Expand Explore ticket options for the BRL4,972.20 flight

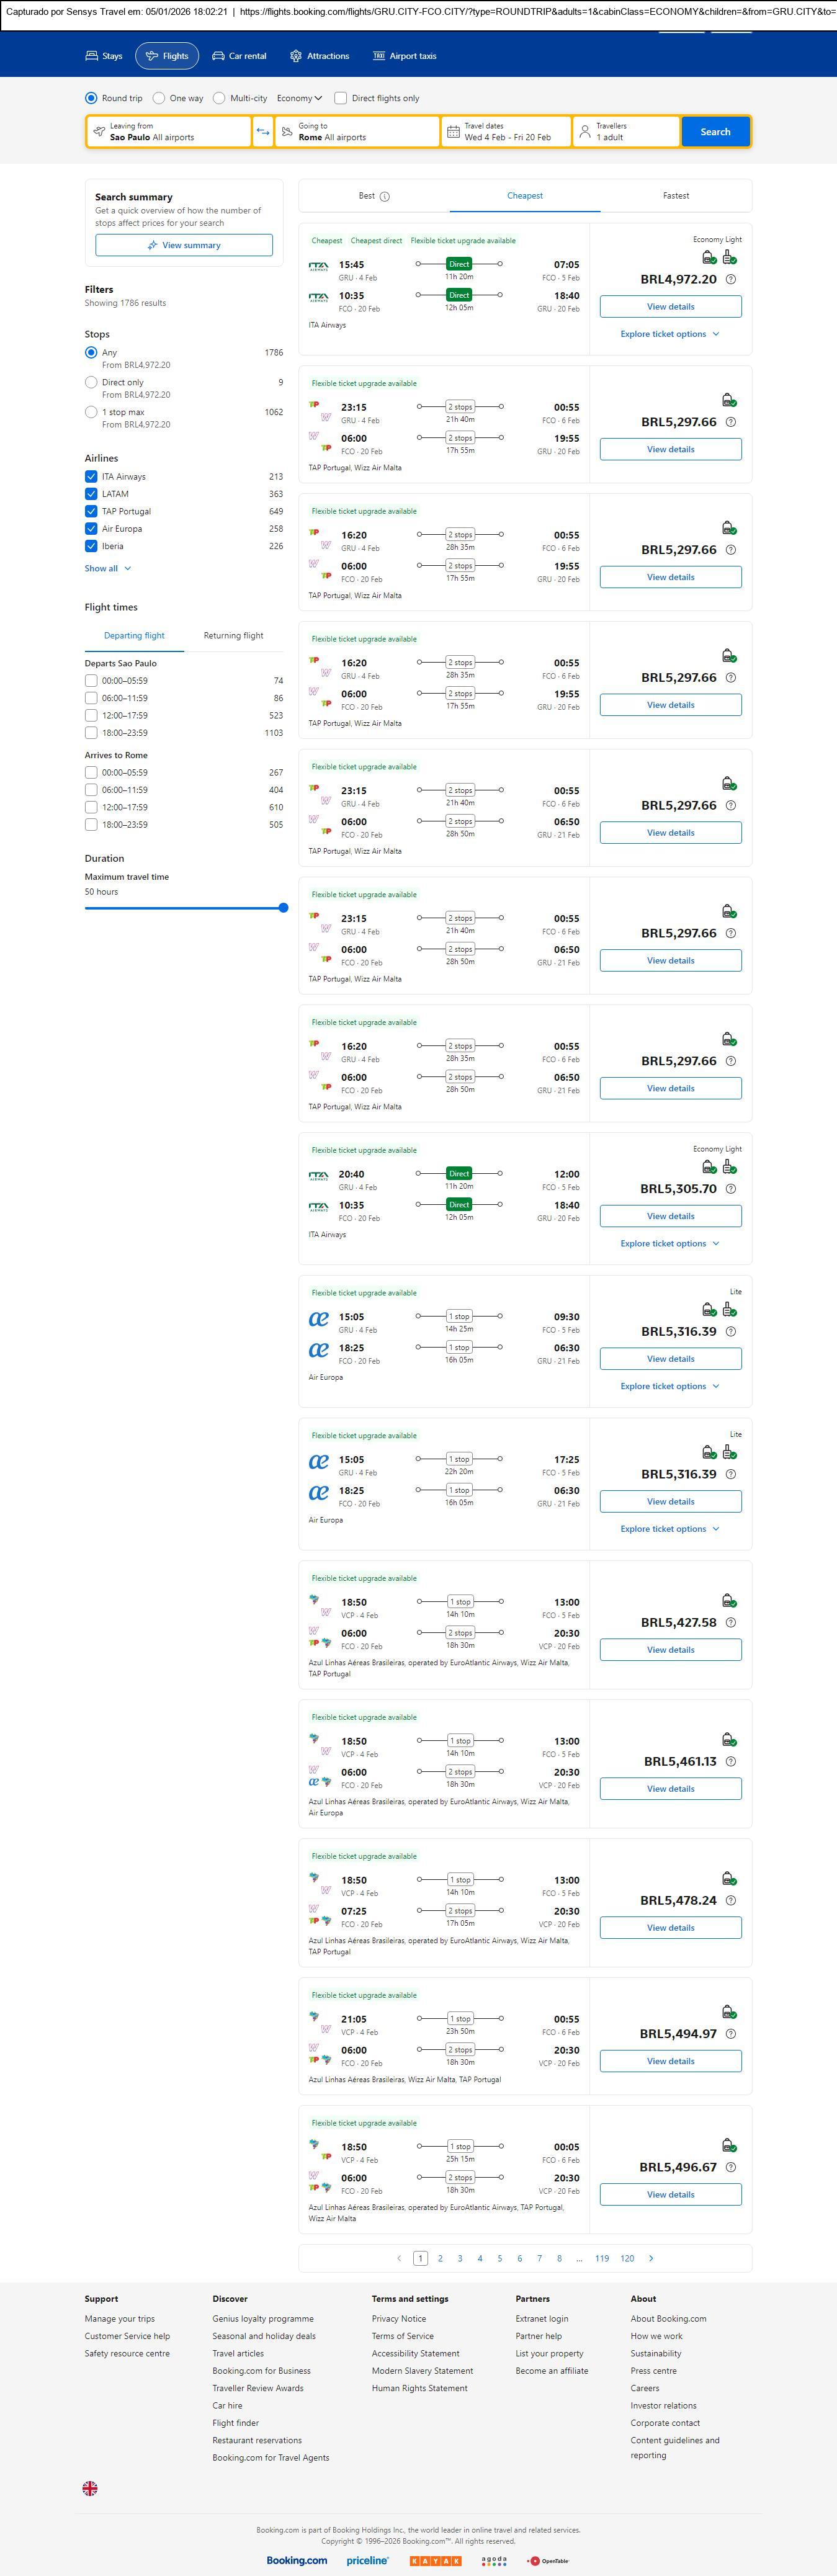tap(669, 334)
